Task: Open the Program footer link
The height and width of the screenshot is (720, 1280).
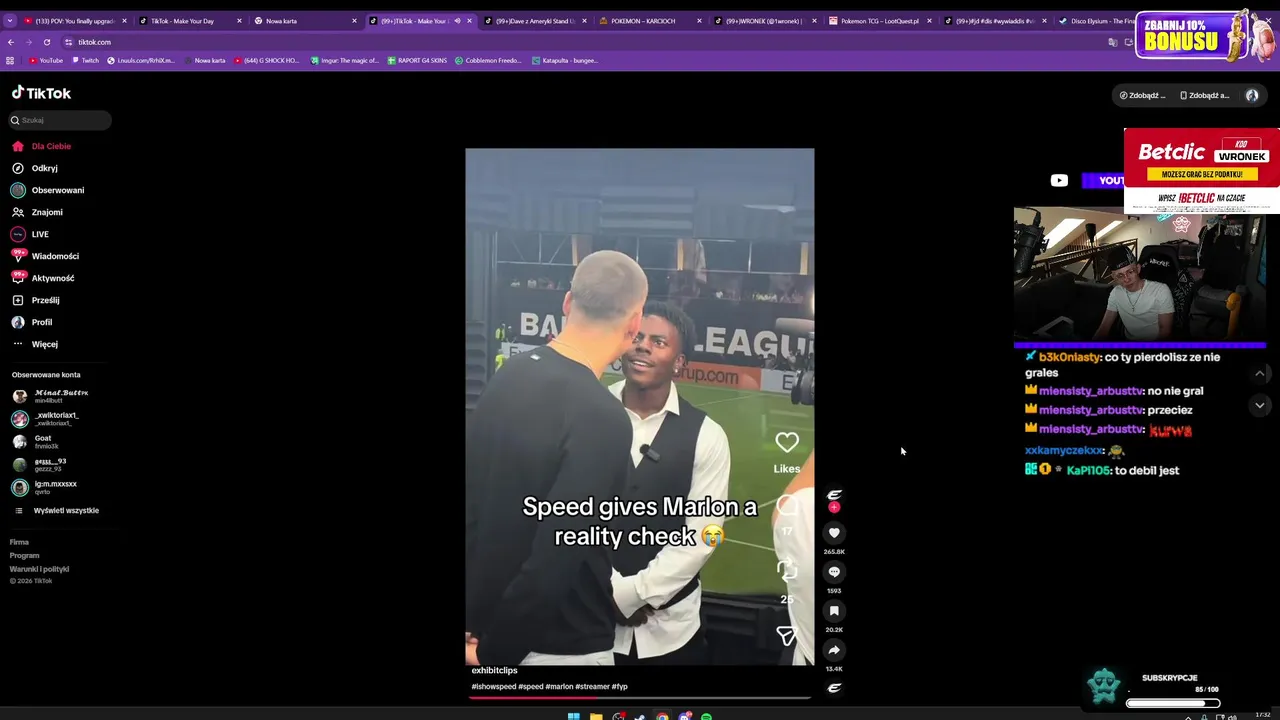Action: tap(24, 555)
